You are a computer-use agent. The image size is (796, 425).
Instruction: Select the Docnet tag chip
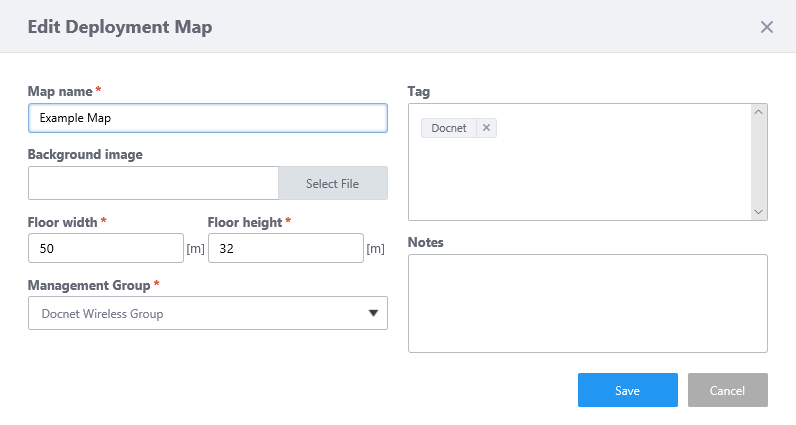pos(449,128)
